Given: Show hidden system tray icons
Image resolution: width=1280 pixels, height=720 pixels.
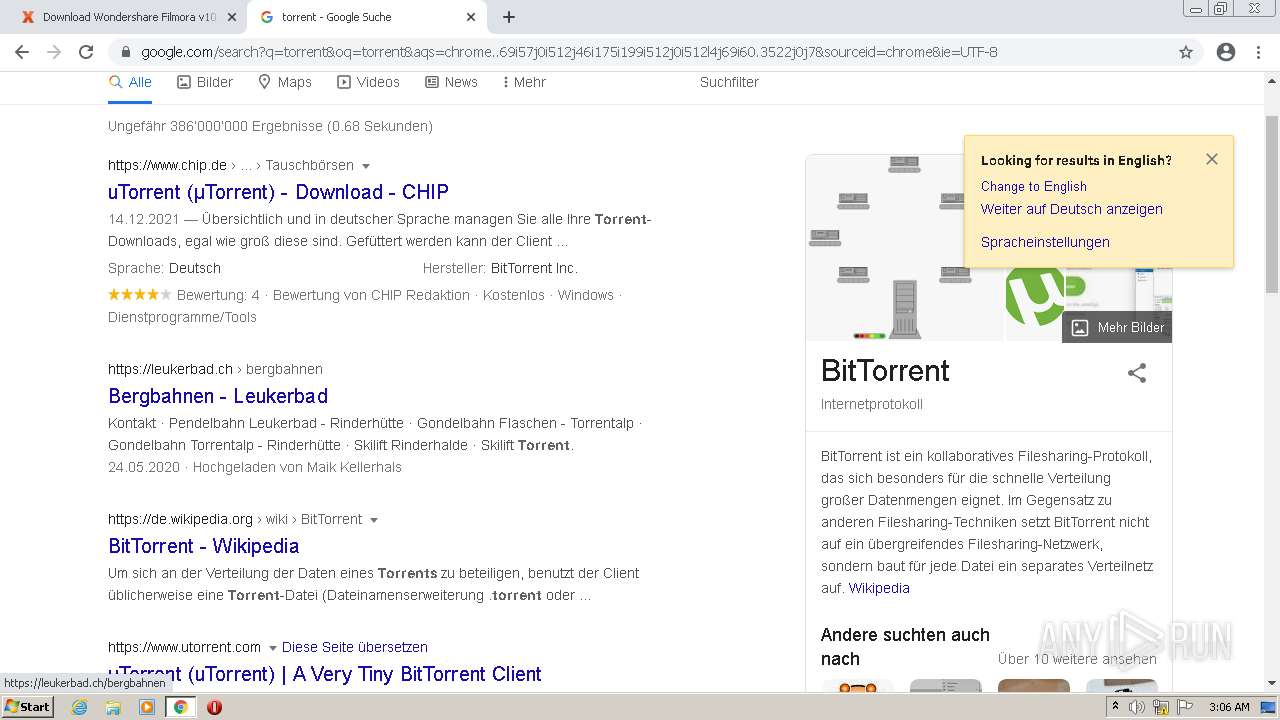Looking at the screenshot, I should coord(1118,707).
